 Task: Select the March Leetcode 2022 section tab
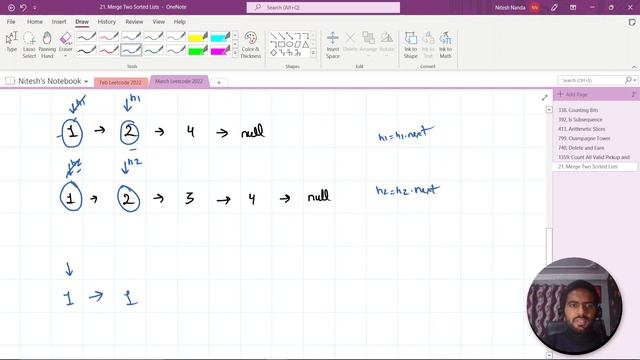(179, 81)
